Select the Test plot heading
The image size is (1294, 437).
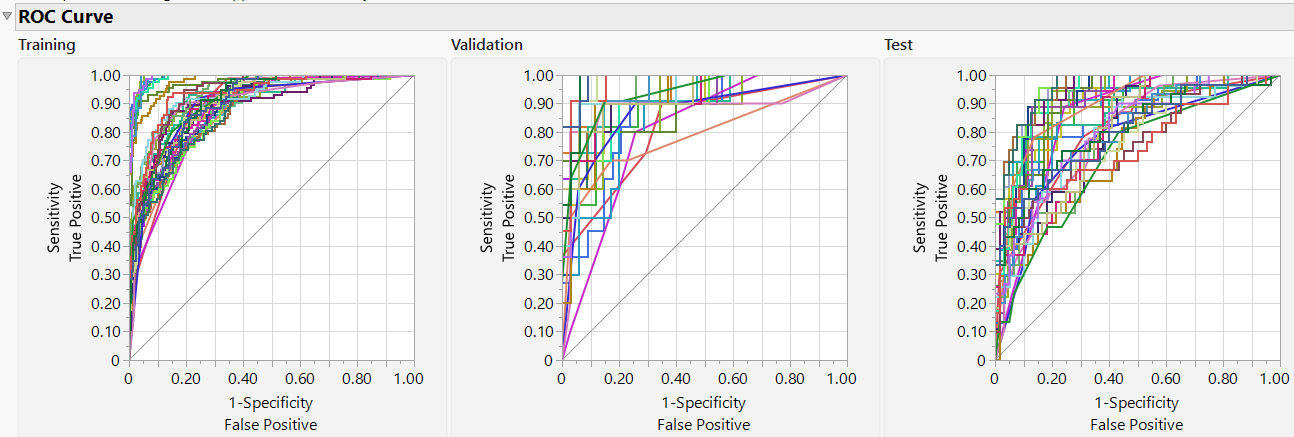coord(898,45)
